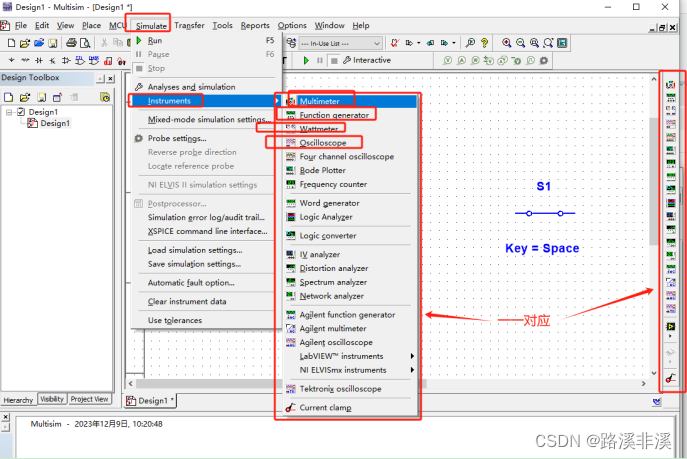The image size is (687, 459).
Task: Place a source component from components toolbar
Action: (x=11, y=60)
